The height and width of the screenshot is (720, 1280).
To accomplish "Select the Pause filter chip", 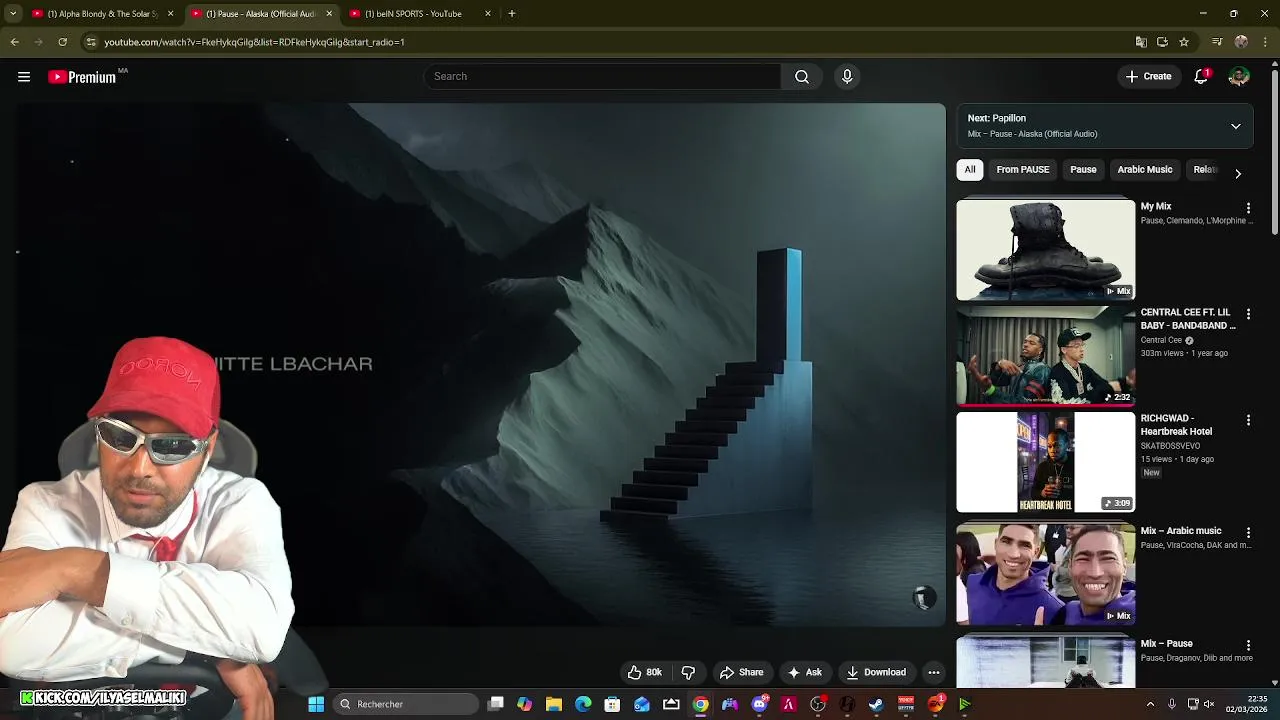I will 1083,170.
